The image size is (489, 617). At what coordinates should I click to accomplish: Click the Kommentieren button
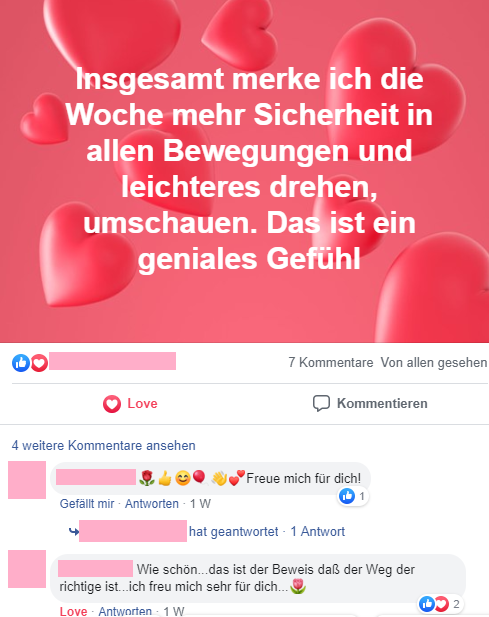tap(370, 403)
